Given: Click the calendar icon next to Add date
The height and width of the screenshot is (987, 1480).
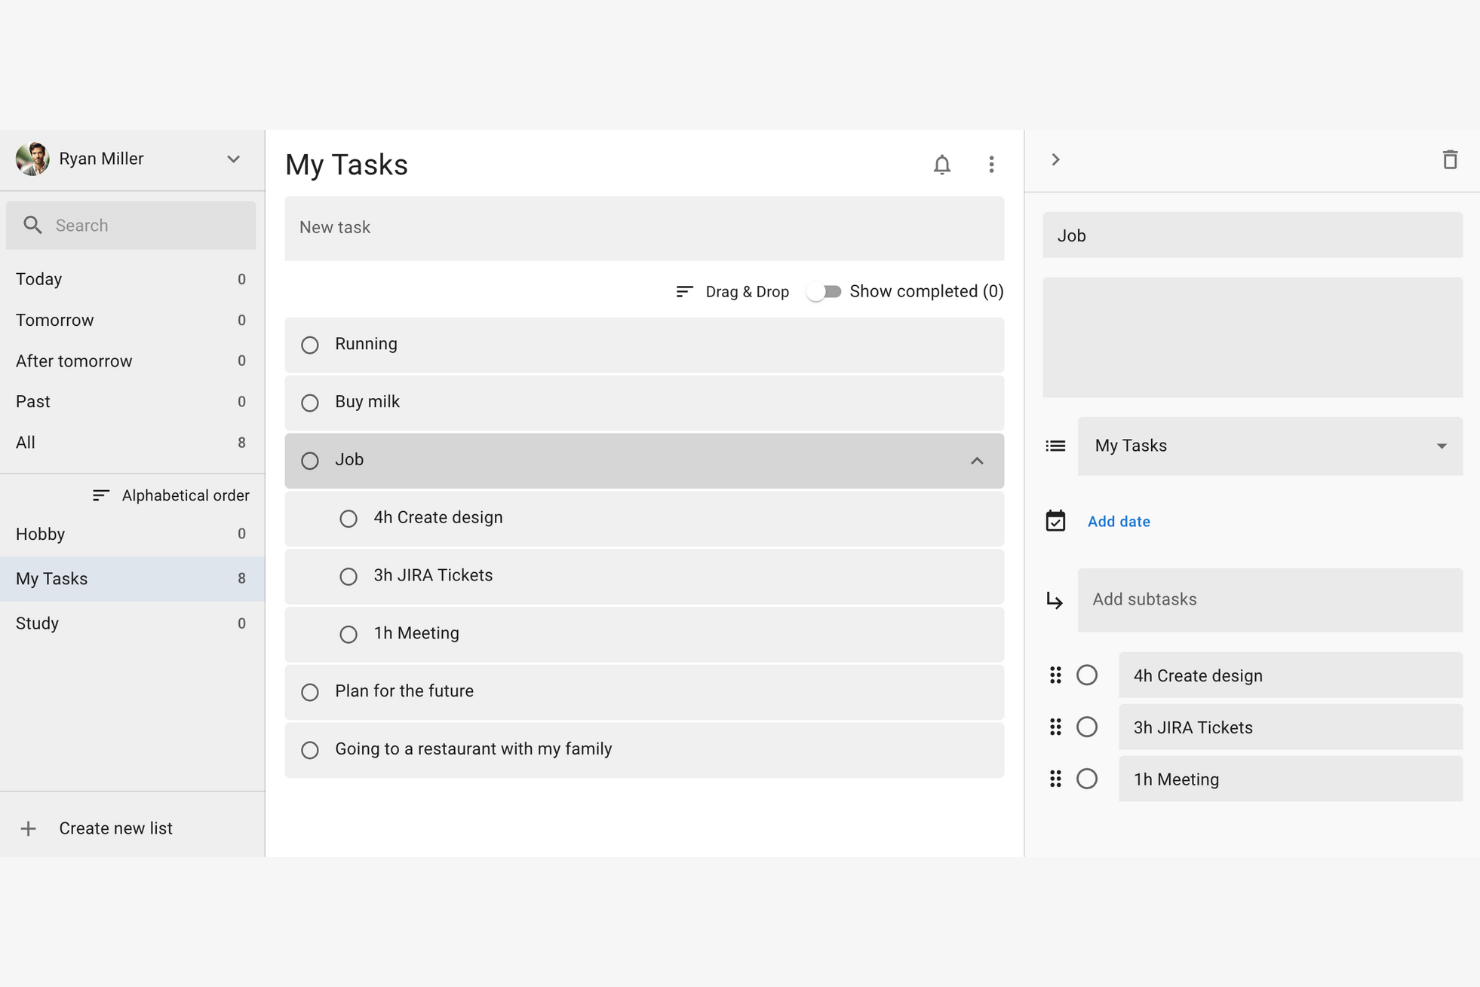Looking at the screenshot, I should click(x=1055, y=520).
